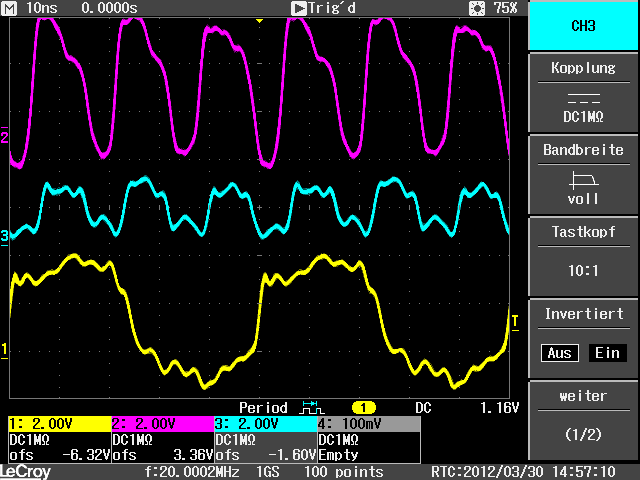This screenshot has width=640, height=480.
Task: Set Invertiert to Aus
Action: click(560, 353)
